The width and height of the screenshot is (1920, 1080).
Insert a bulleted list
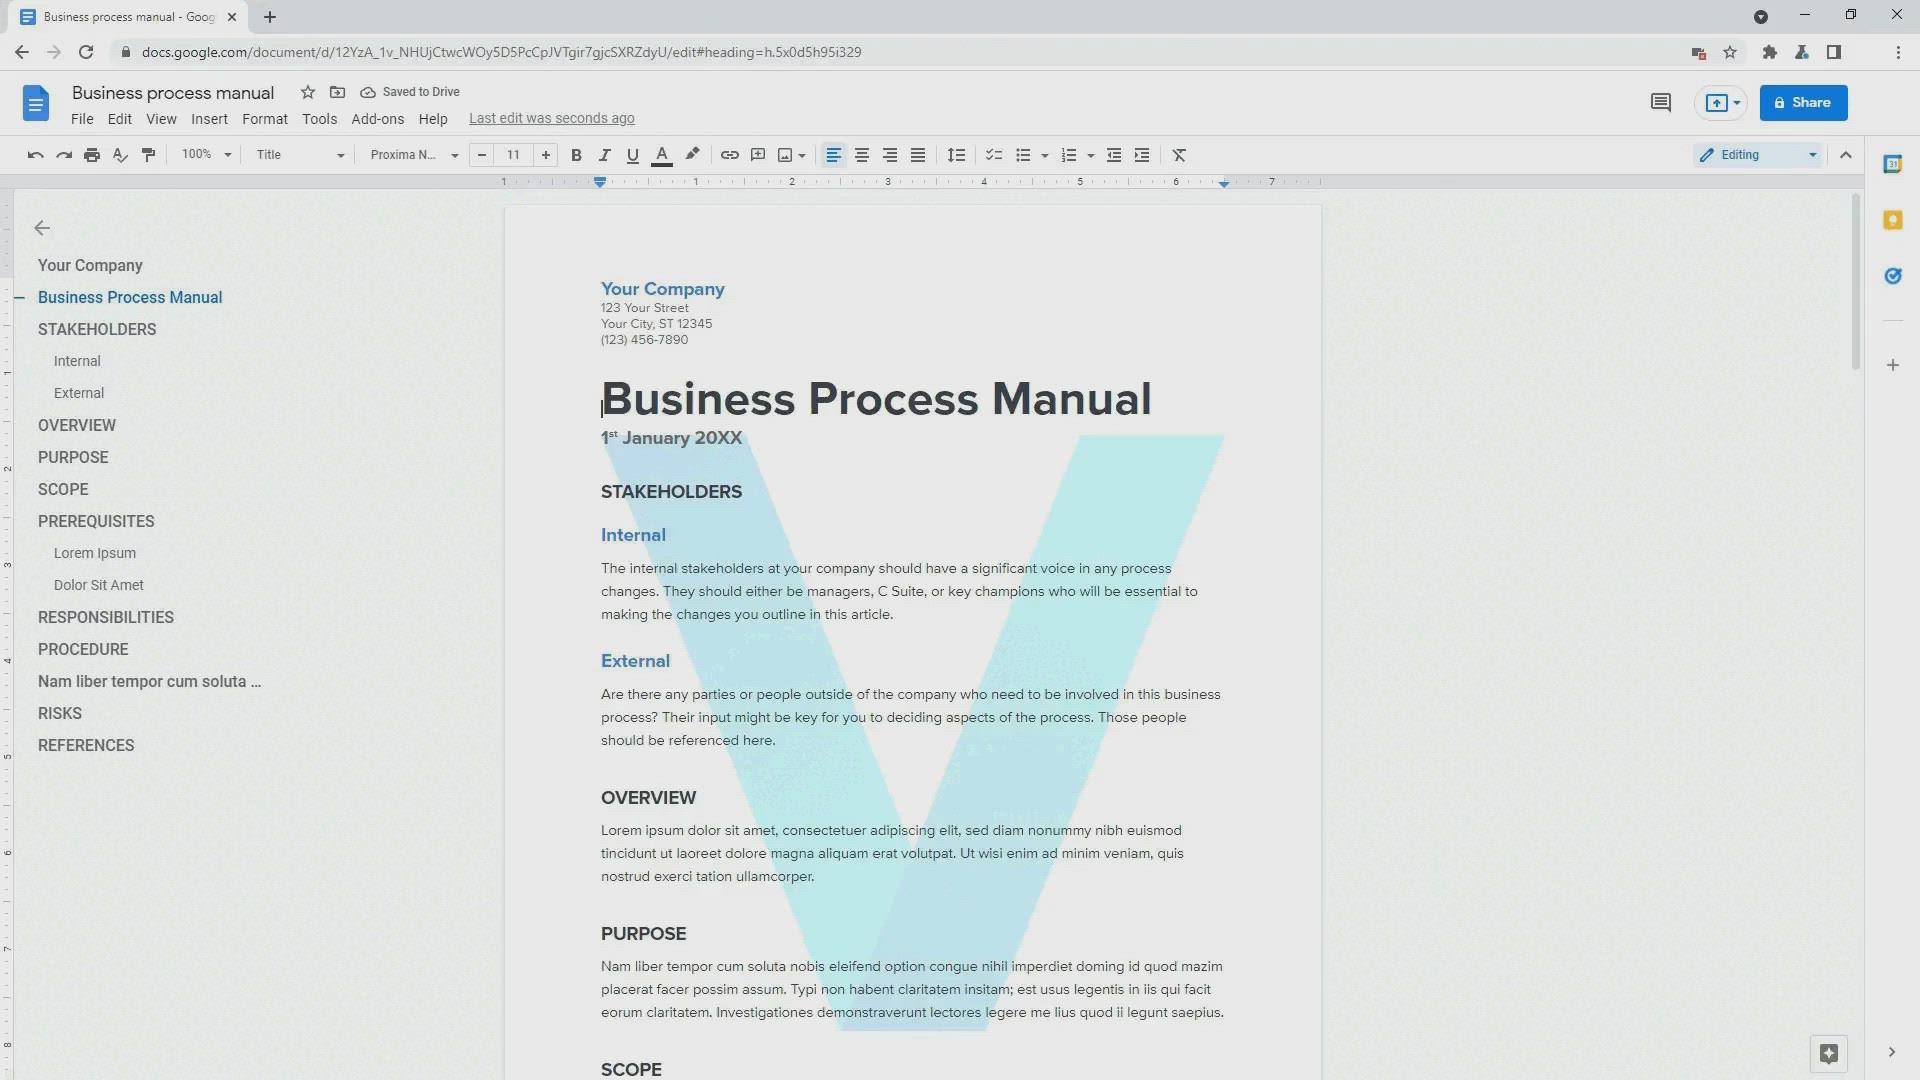coord(1023,155)
